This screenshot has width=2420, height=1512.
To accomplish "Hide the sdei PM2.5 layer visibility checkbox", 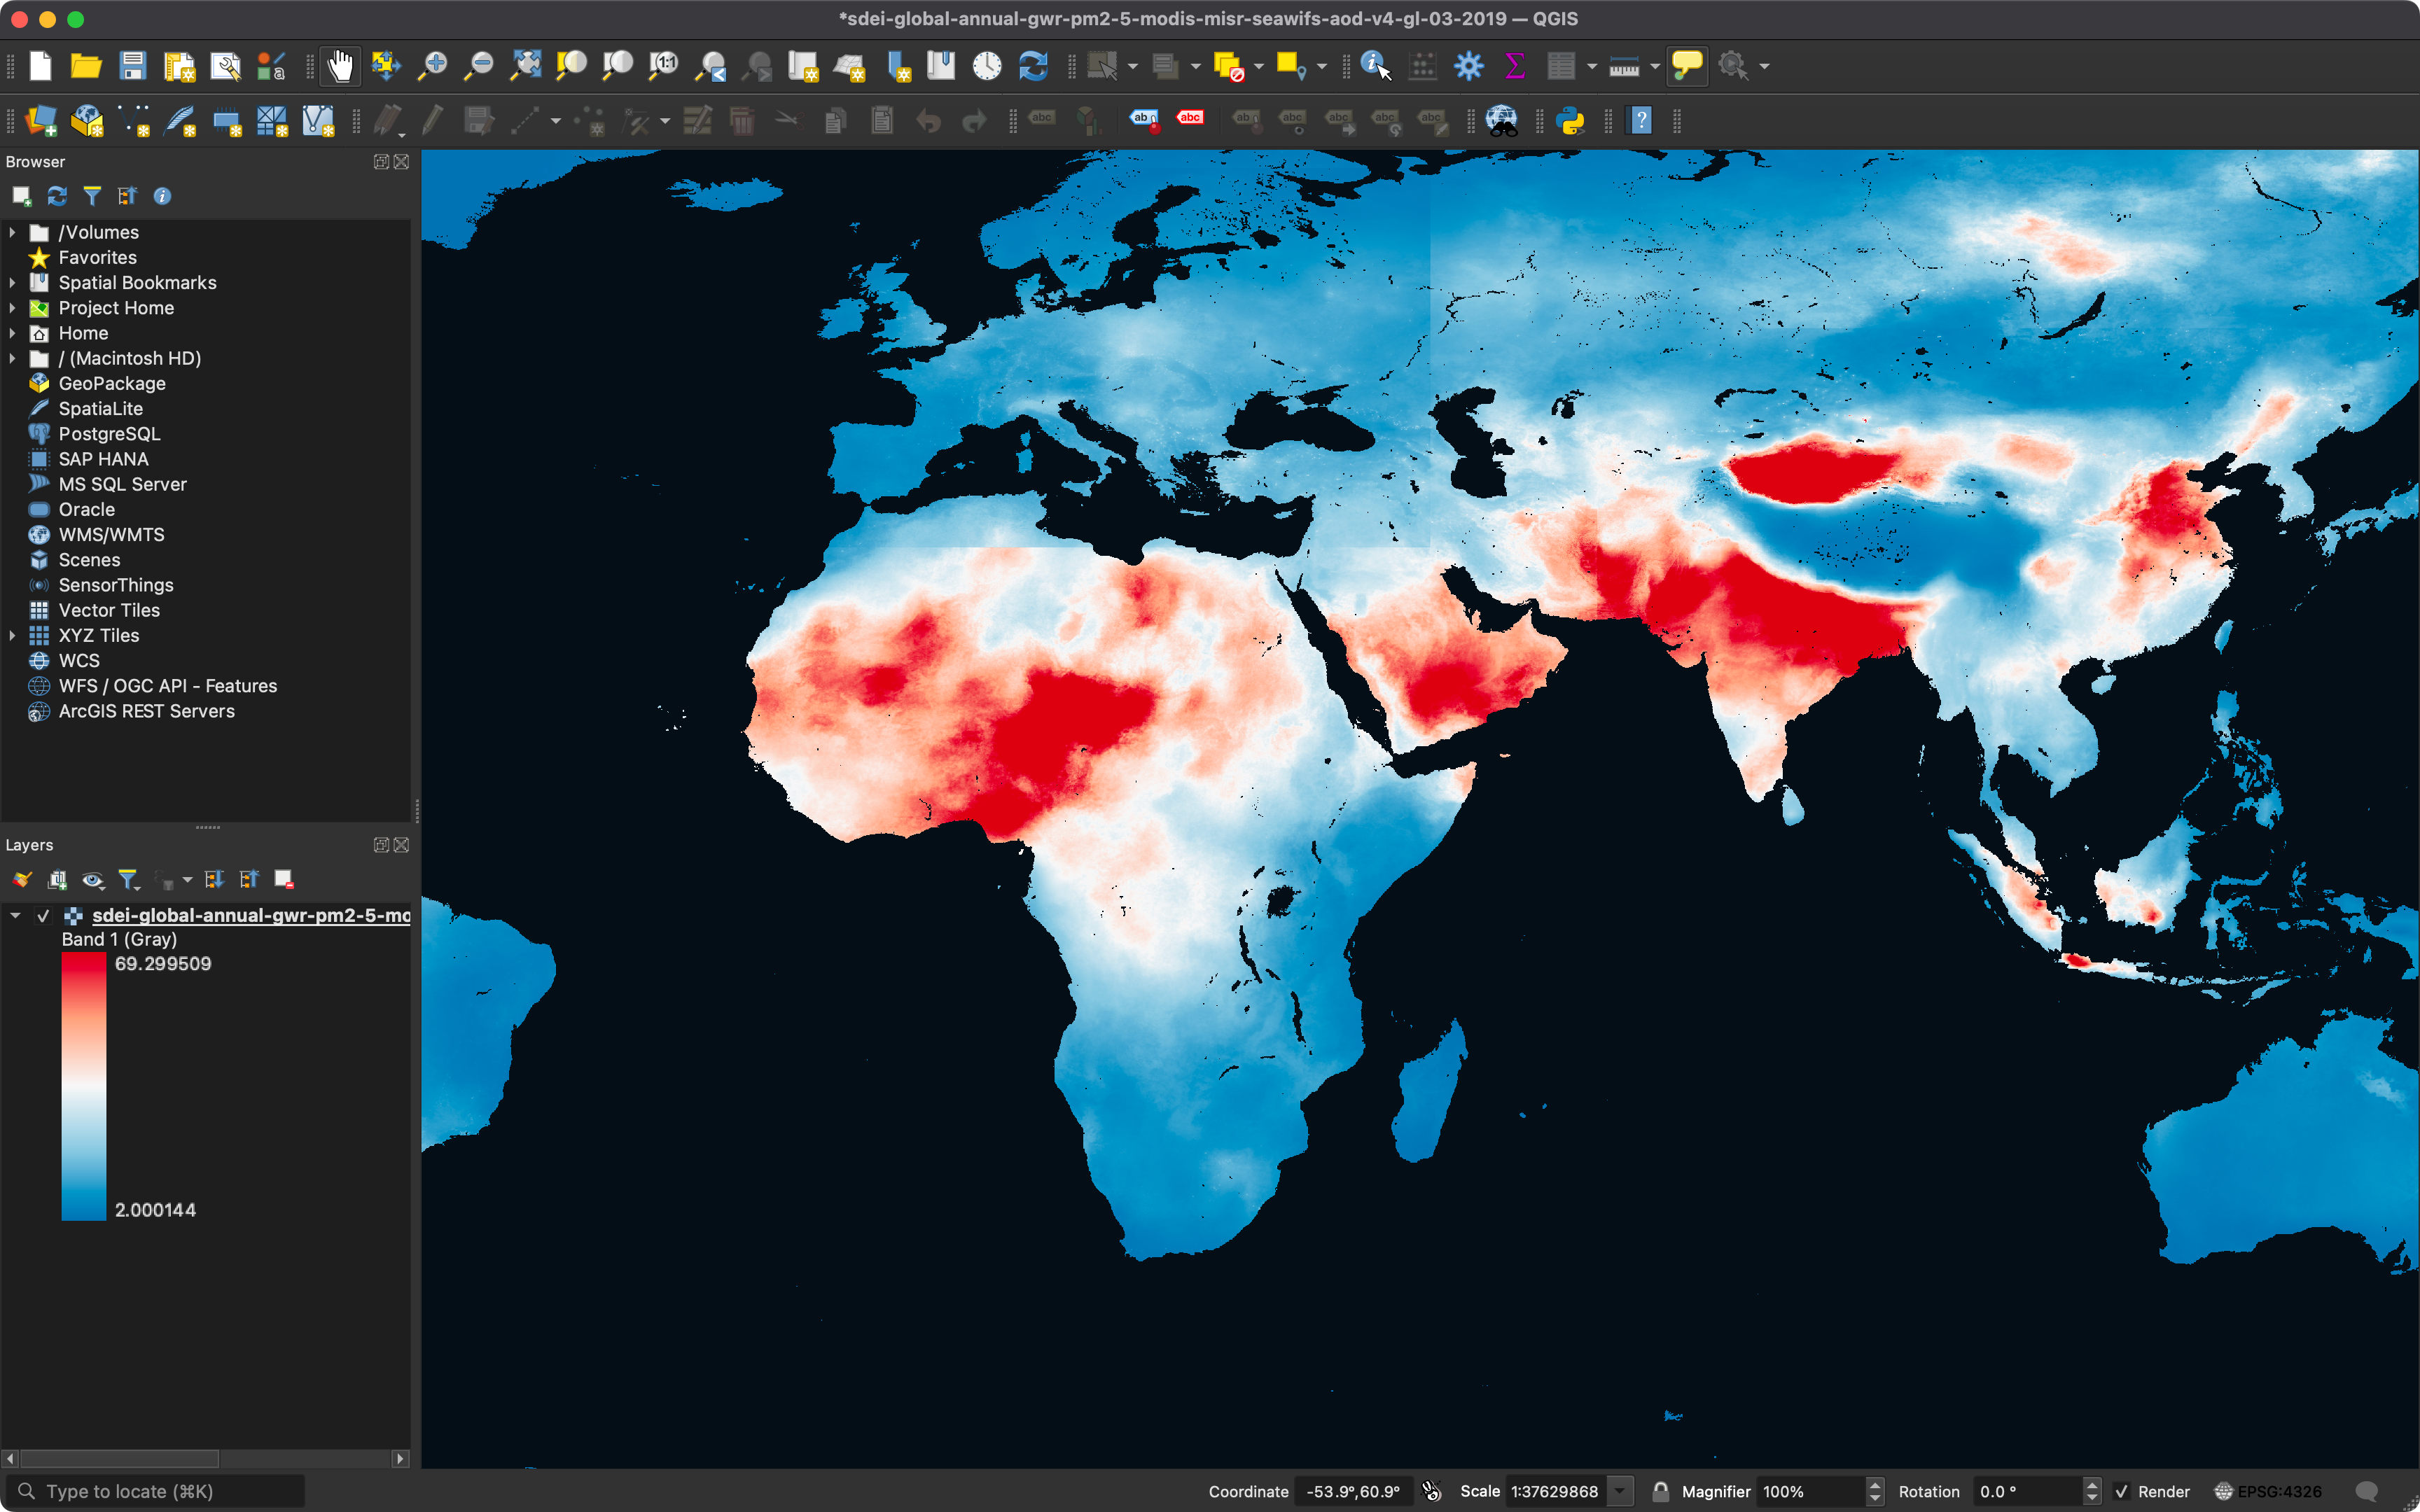I will [x=44, y=915].
